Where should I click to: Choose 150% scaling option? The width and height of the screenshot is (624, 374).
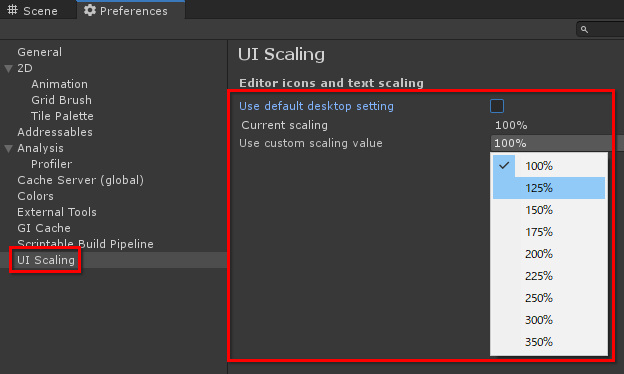tap(549, 210)
